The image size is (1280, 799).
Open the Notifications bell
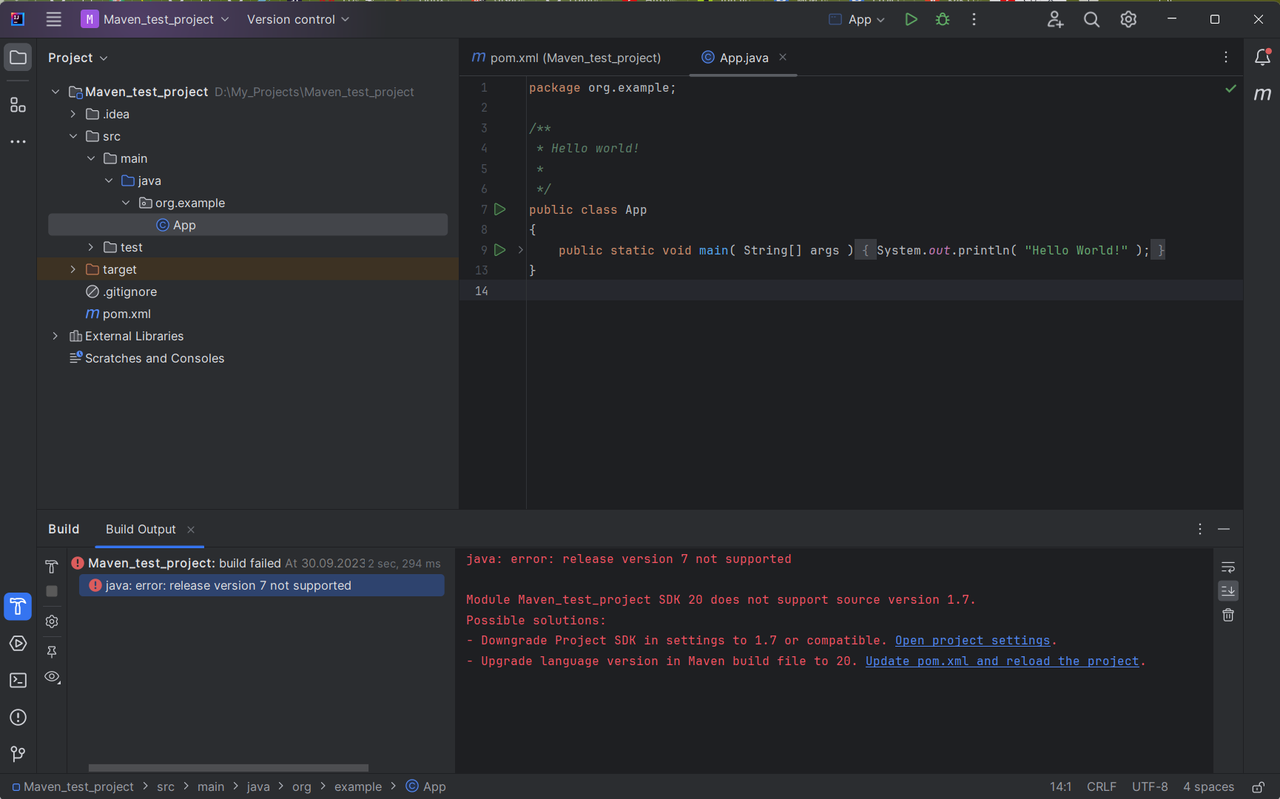(1262, 57)
